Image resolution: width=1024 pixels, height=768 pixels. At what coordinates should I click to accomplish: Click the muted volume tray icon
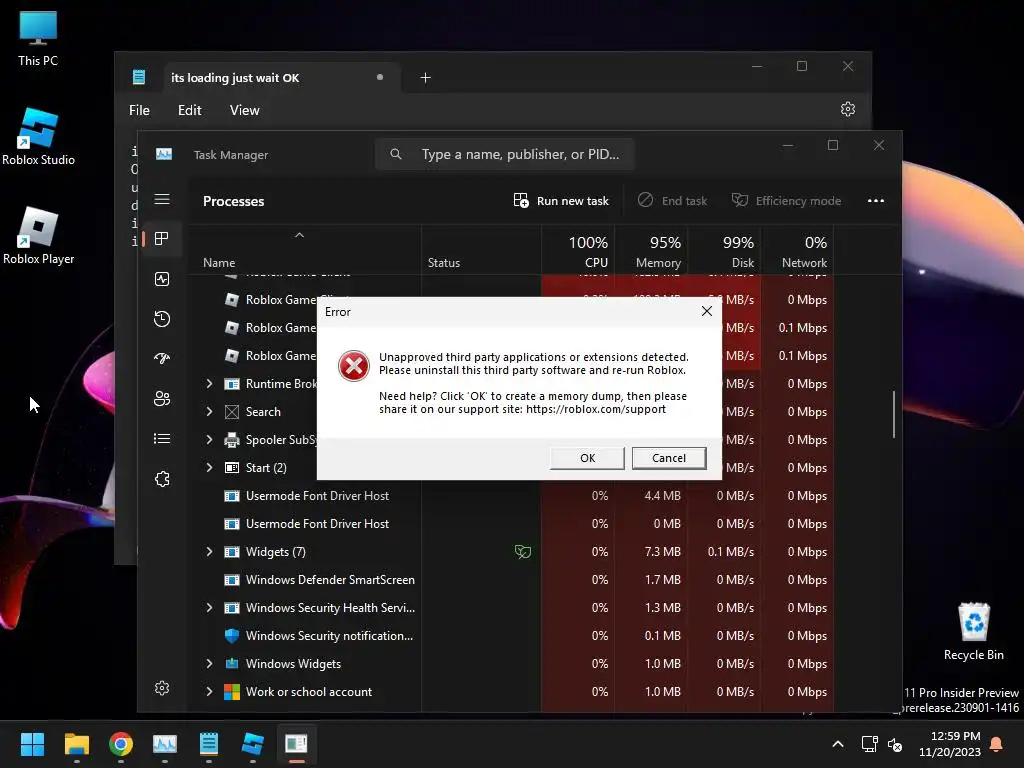pyautogui.click(x=895, y=744)
